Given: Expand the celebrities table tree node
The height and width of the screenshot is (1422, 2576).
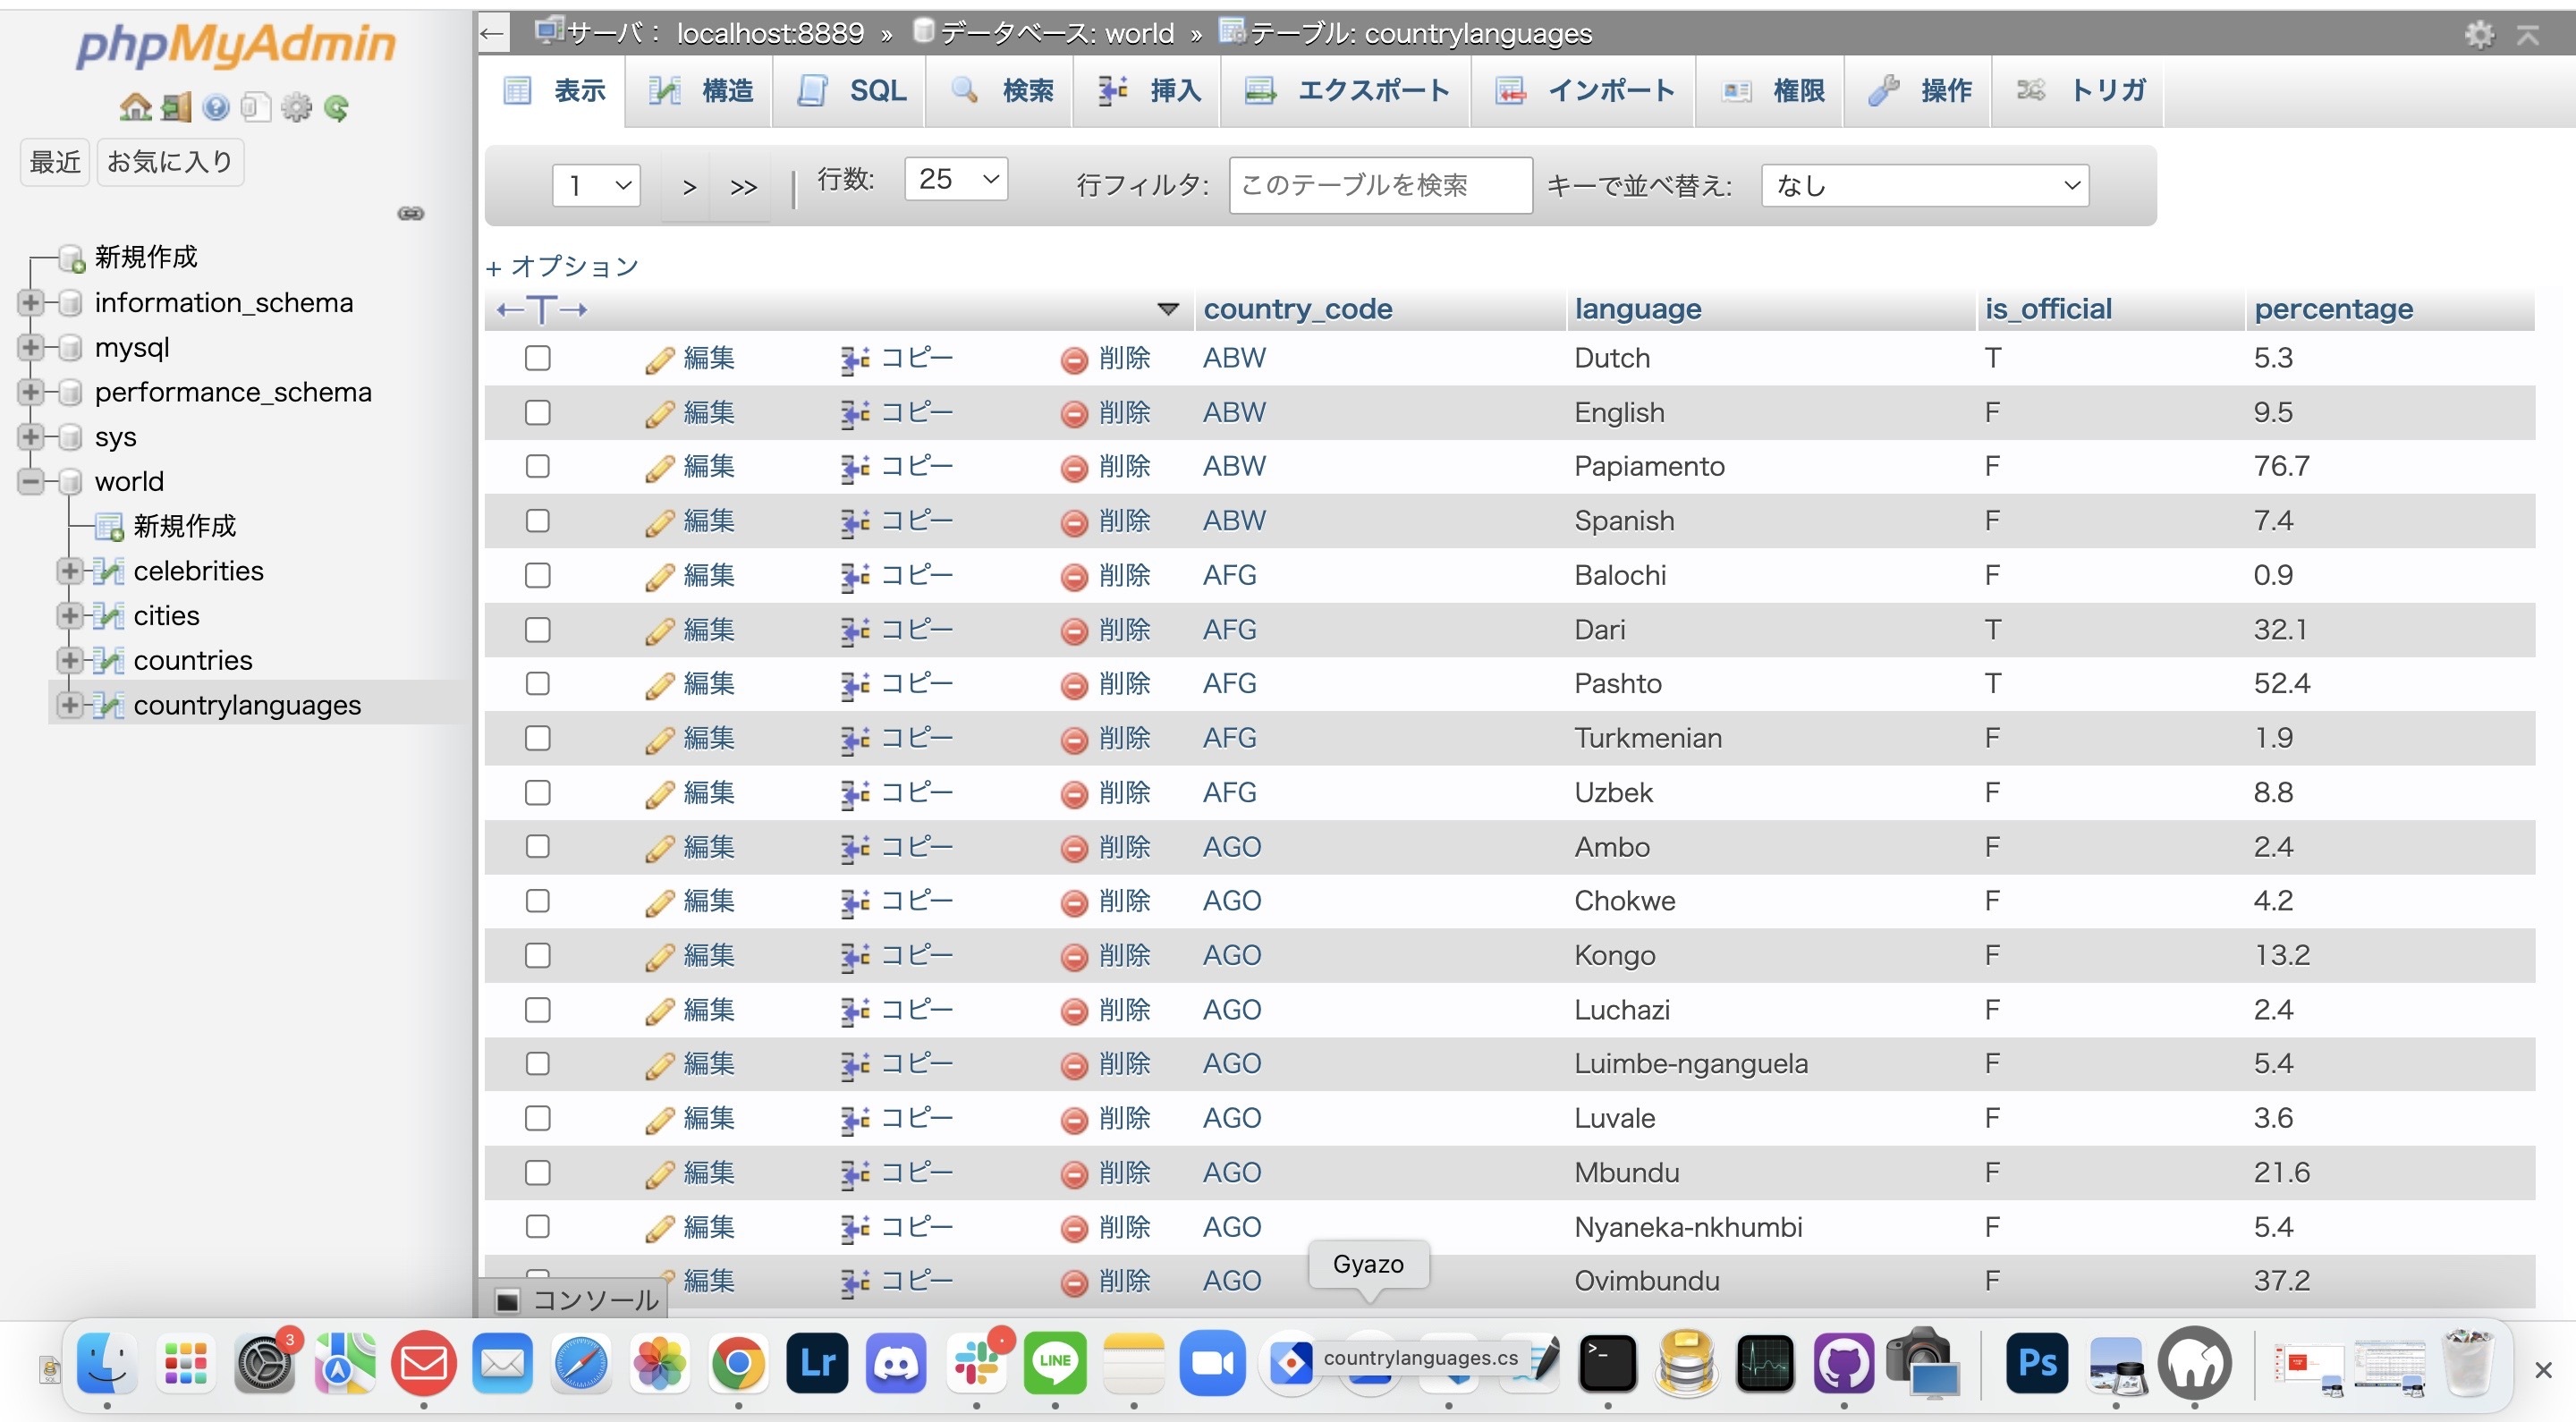Looking at the screenshot, I should coord(69,571).
